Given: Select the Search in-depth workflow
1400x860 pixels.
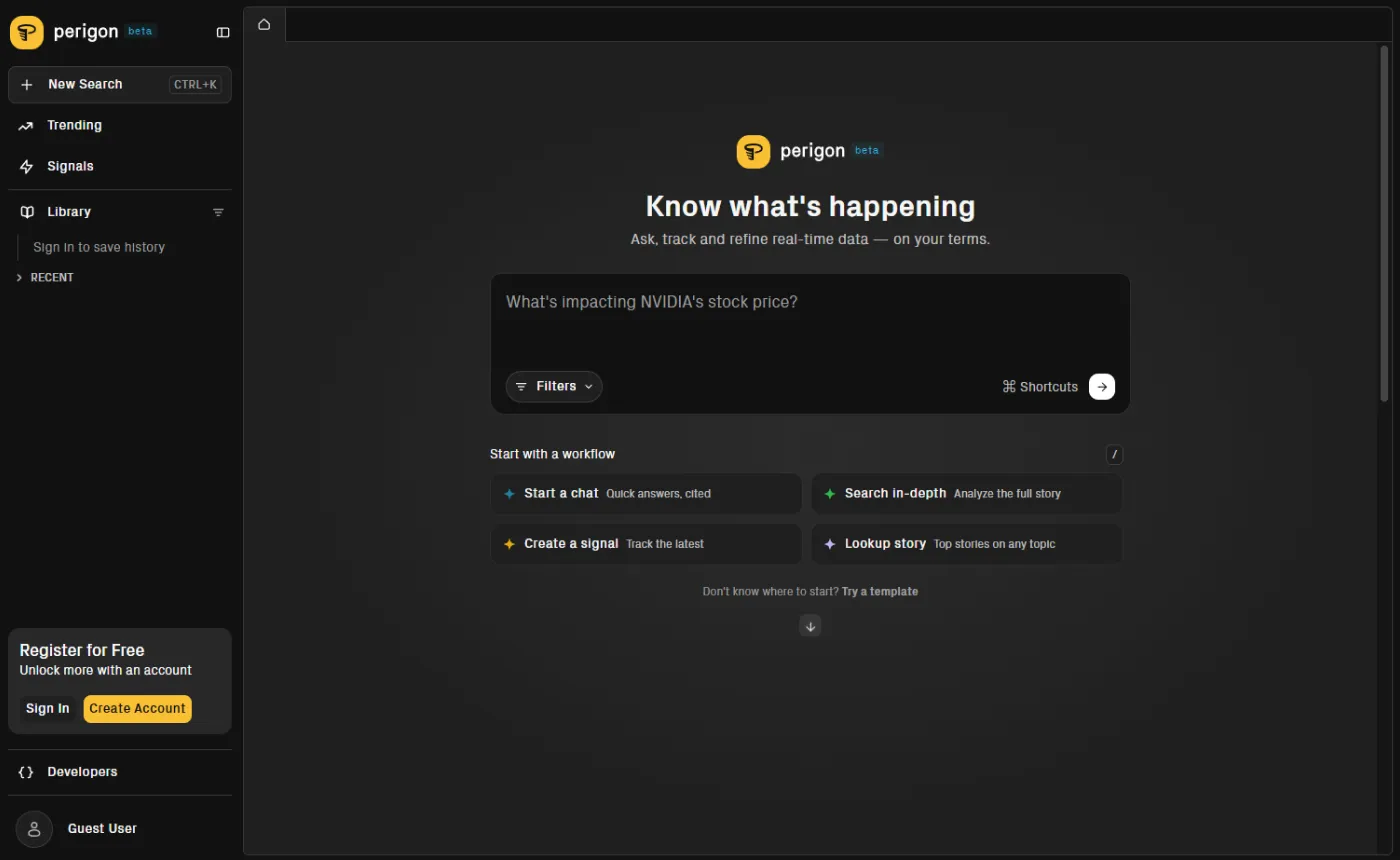Looking at the screenshot, I should [x=967, y=493].
